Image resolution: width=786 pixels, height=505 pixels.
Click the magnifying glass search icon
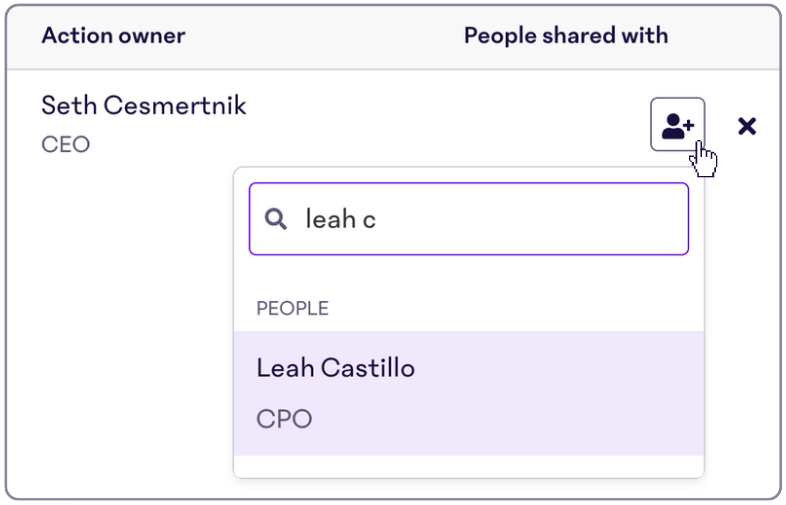276,219
